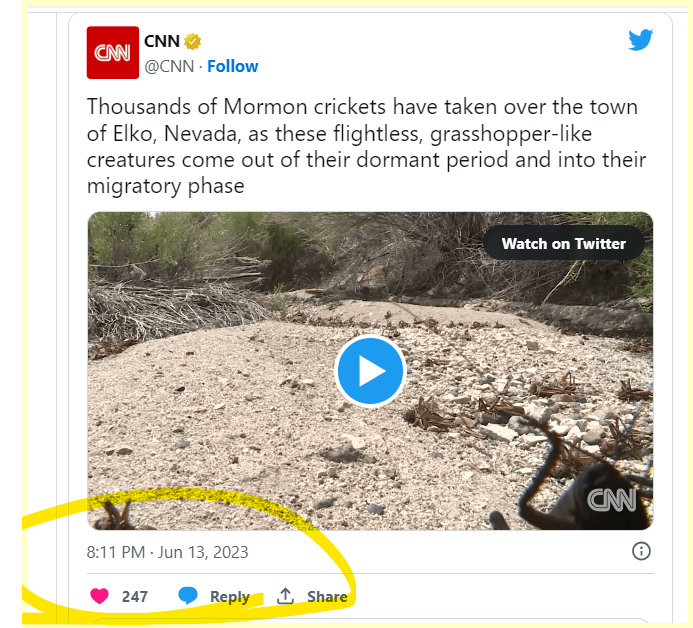Click the info circle icon
Image resolution: width=693 pixels, height=628 pixels.
pyautogui.click(x=642, y=551)
